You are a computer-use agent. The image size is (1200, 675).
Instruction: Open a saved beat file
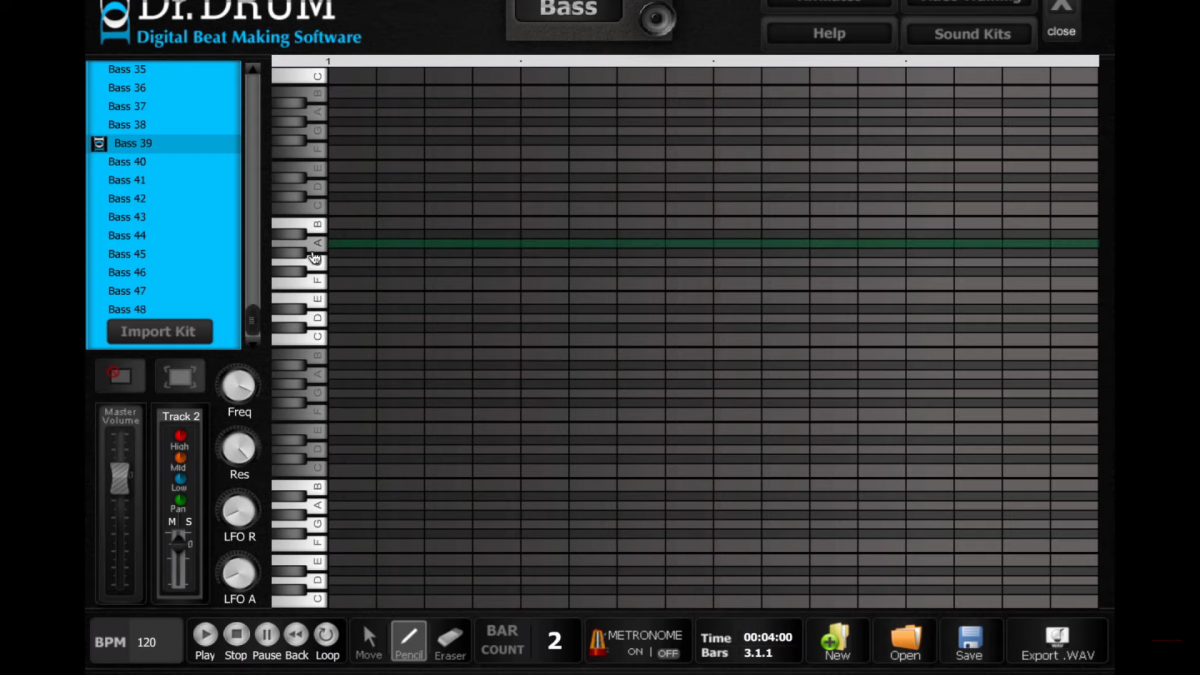click(903, 641)
